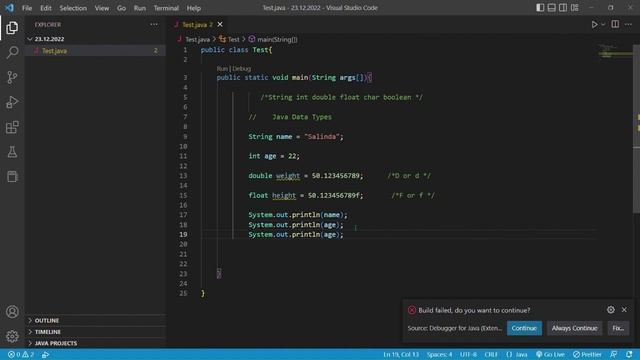Open the Testing flask view
Image resolution: width=640 pixels, height=360 pixels.
pyautogui.click(x=12, y=152)
